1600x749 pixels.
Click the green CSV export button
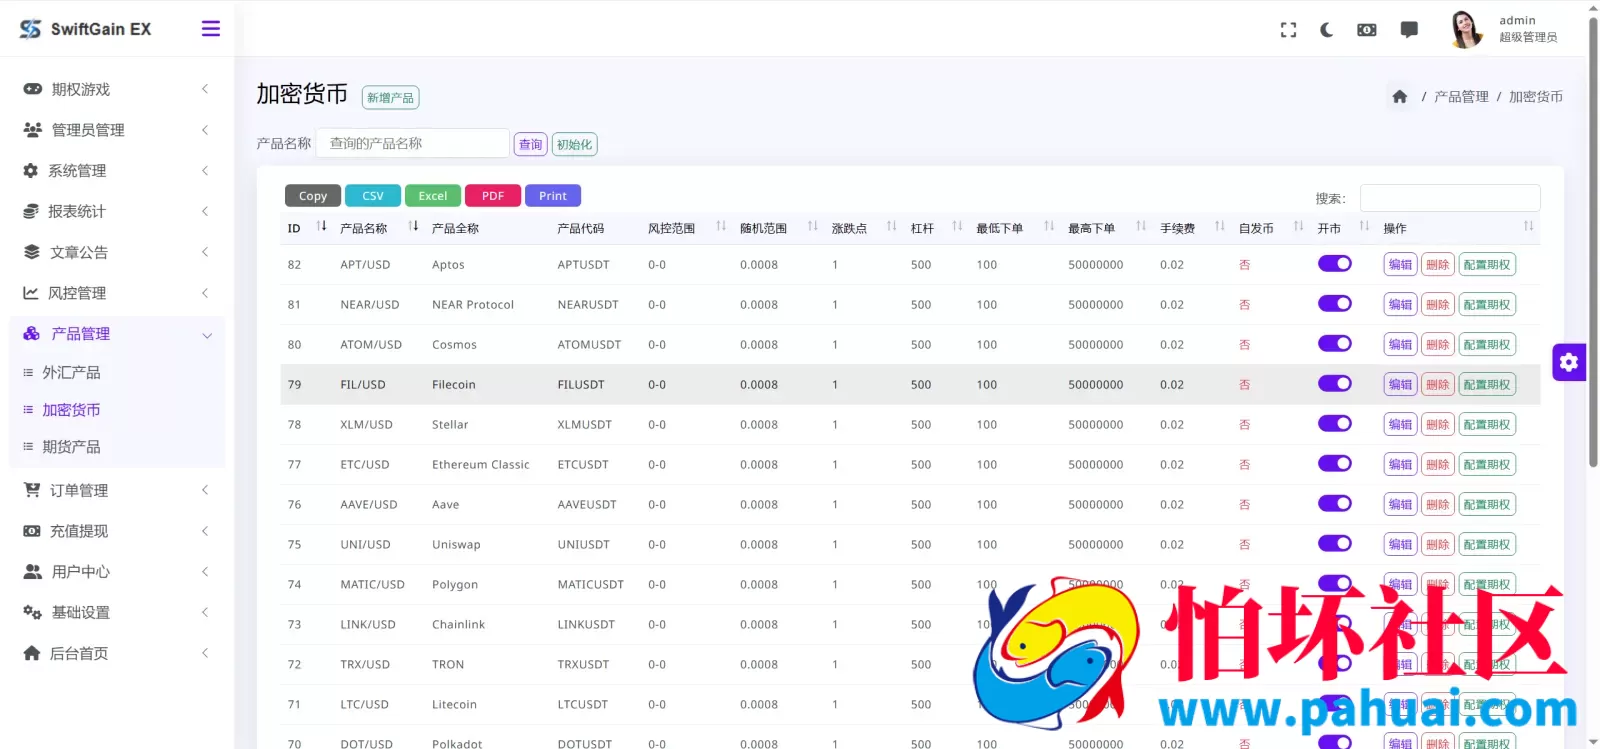coord(373,196)
